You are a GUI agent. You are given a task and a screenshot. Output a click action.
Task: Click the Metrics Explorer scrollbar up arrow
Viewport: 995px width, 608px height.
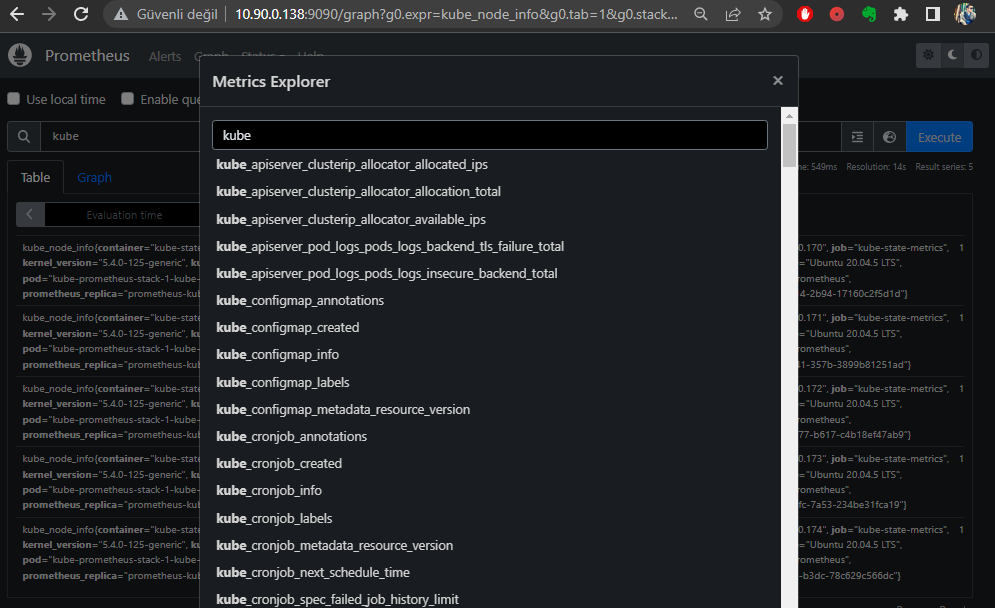789,115
